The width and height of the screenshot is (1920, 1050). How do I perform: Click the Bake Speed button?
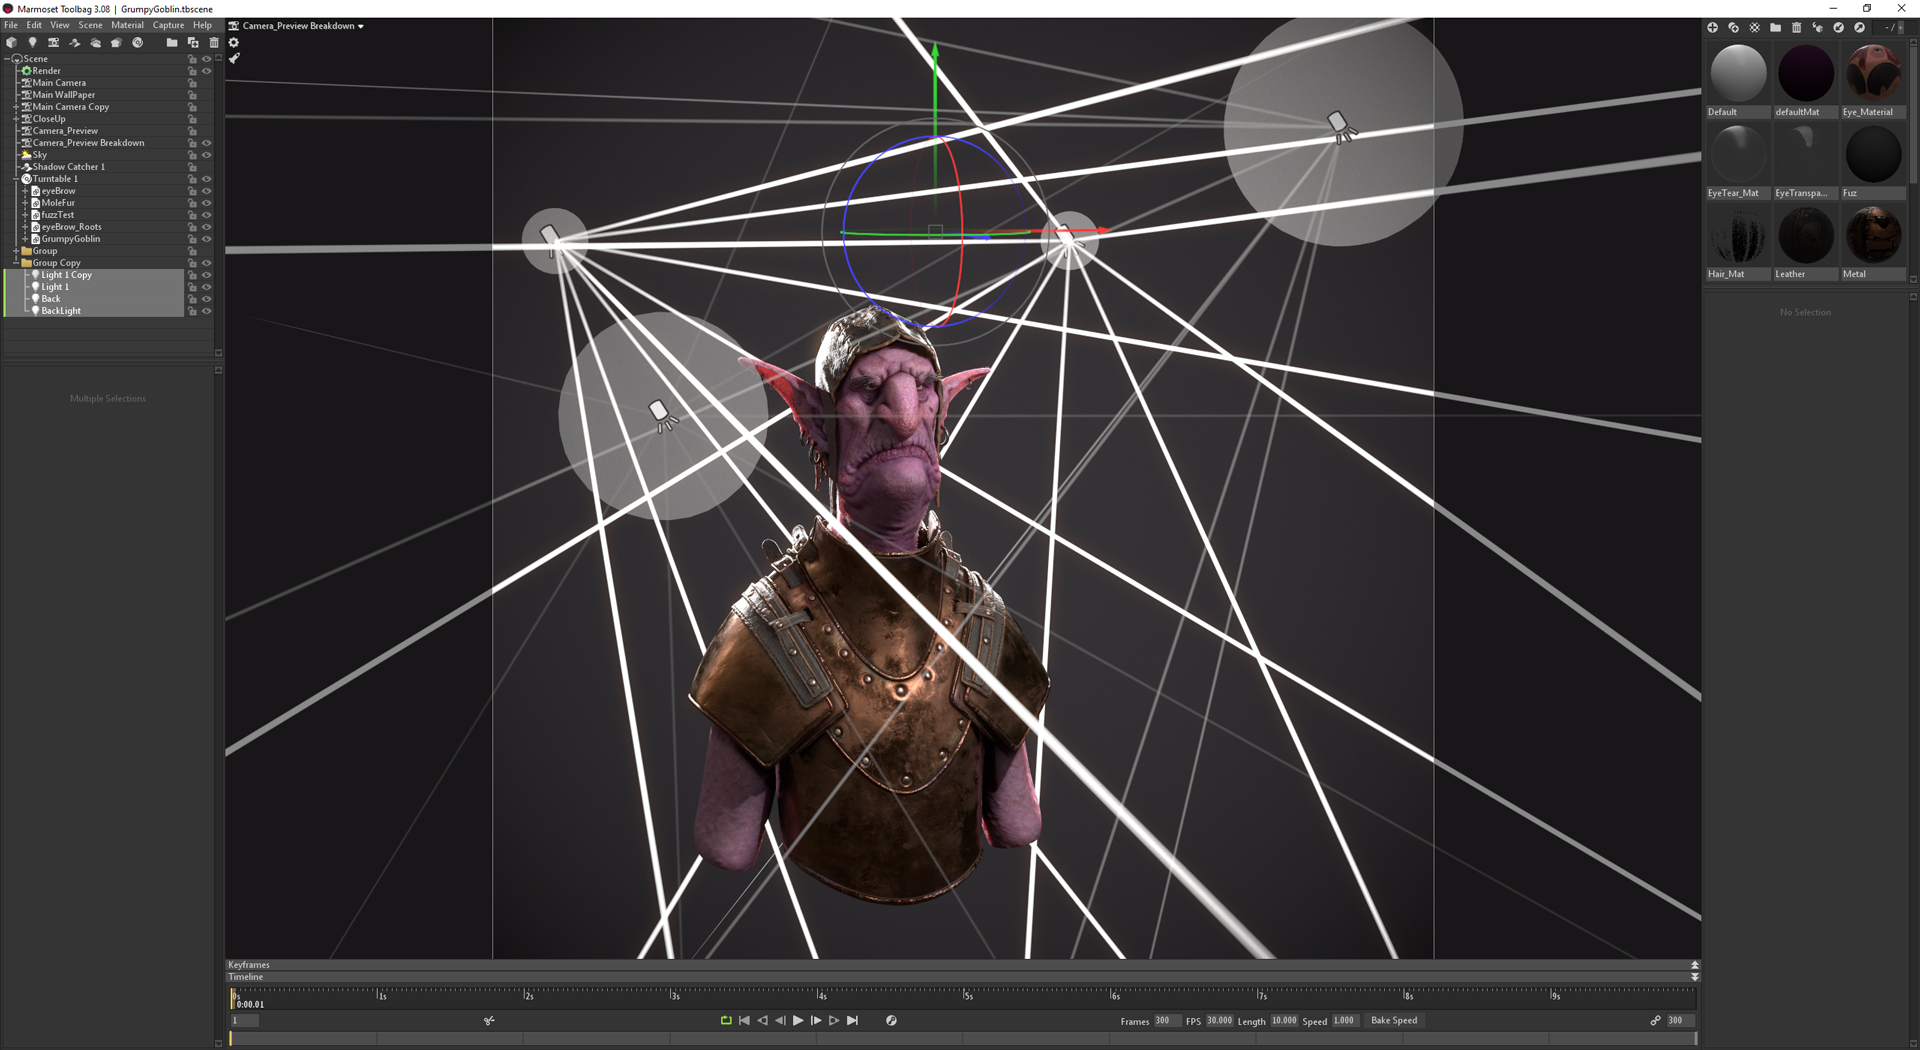(1394, 1021)
